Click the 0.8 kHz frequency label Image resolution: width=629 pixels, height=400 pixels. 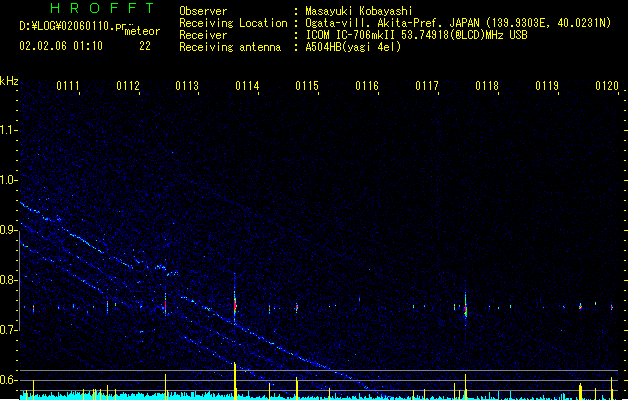coord(8,280)
